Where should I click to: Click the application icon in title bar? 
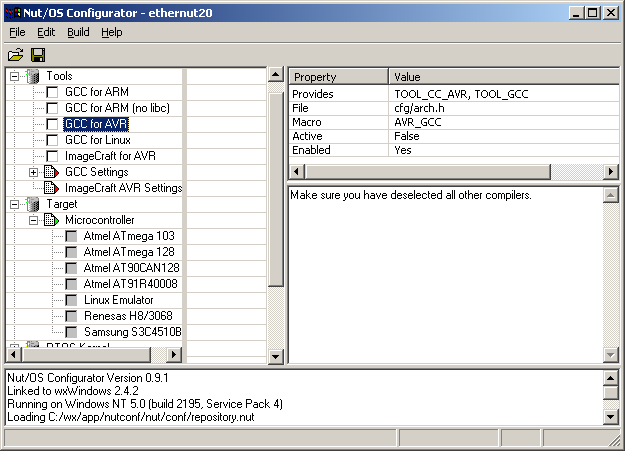click(13, 13)
